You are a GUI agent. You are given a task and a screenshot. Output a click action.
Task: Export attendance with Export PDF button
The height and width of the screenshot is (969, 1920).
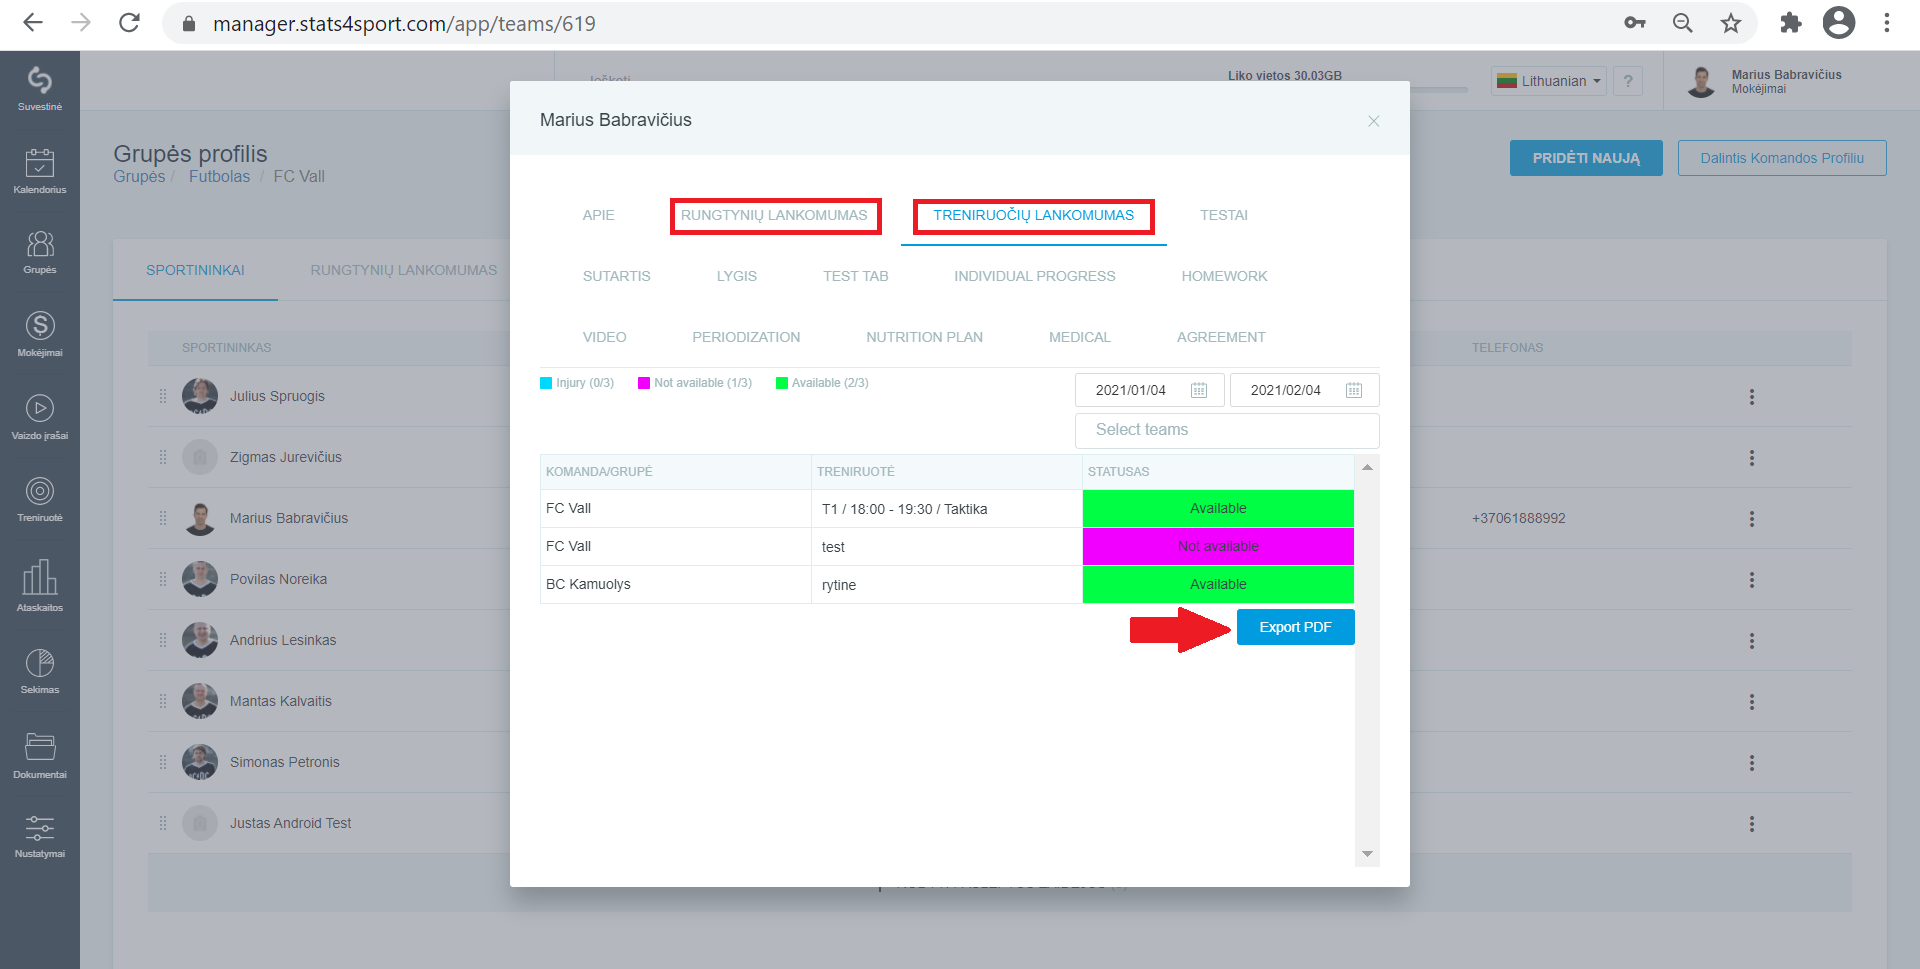[x=1295, y=627]
